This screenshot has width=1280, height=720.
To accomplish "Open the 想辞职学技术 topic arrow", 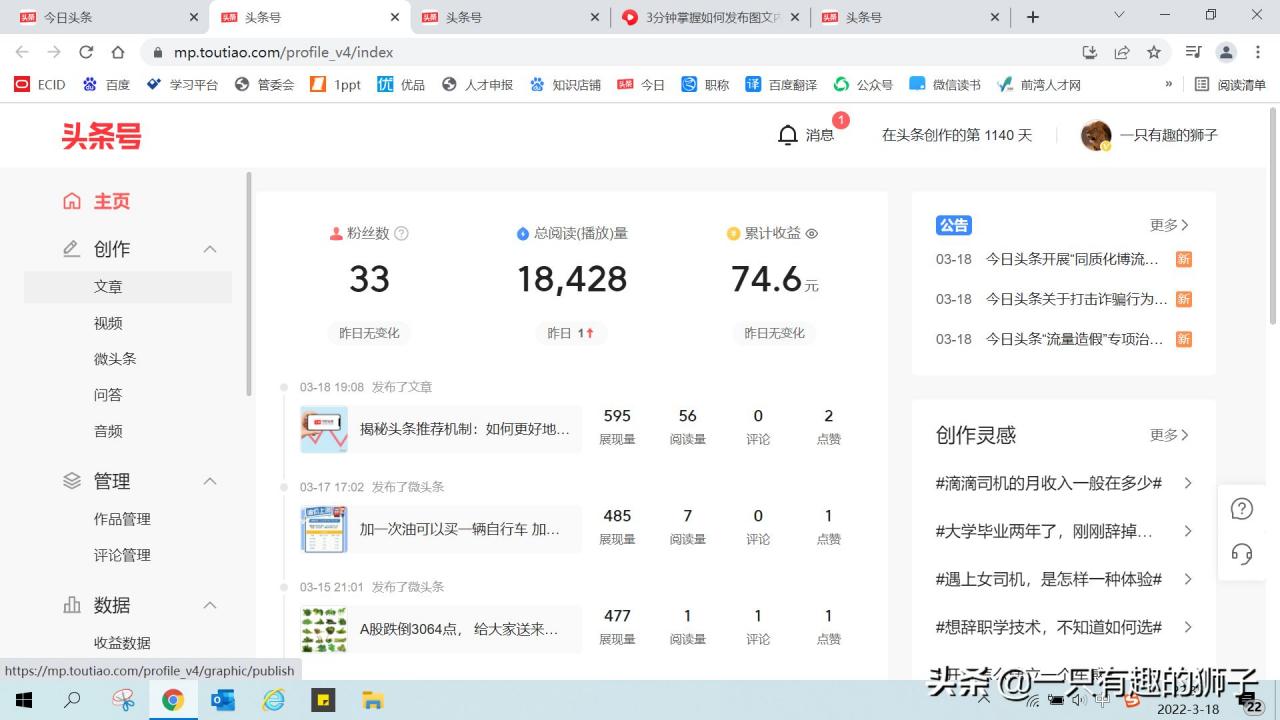I will click(x=1188, y=627).
